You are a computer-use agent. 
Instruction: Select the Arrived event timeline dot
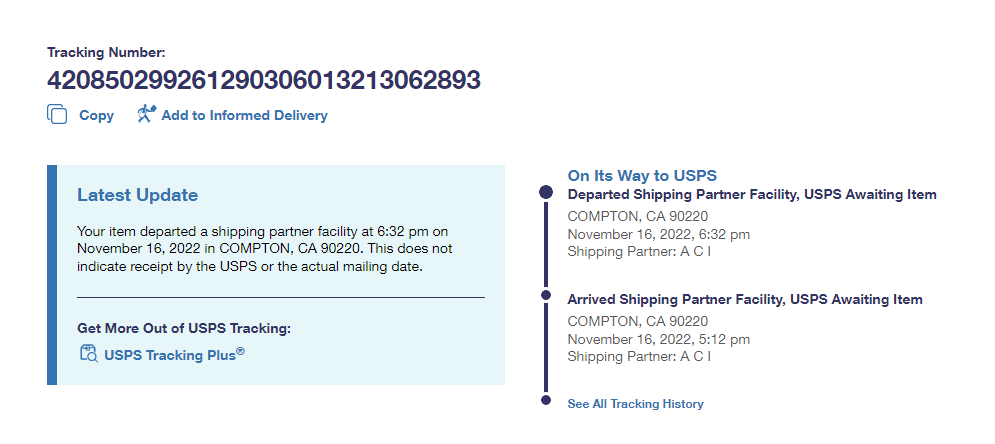tap(545, 296)
